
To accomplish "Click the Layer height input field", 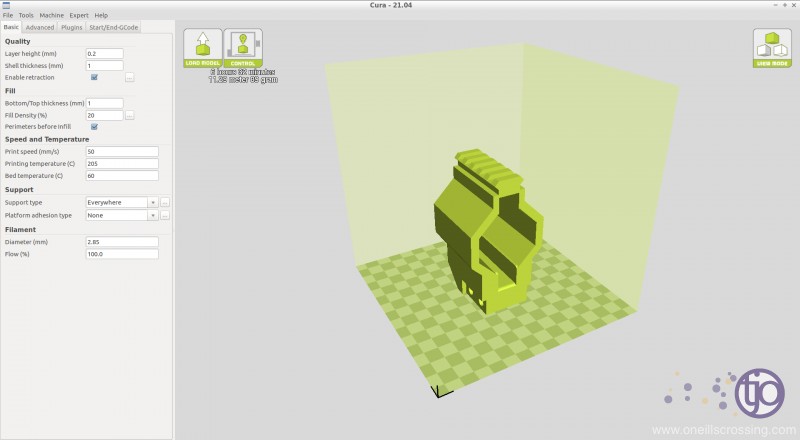I will (105, 54).
